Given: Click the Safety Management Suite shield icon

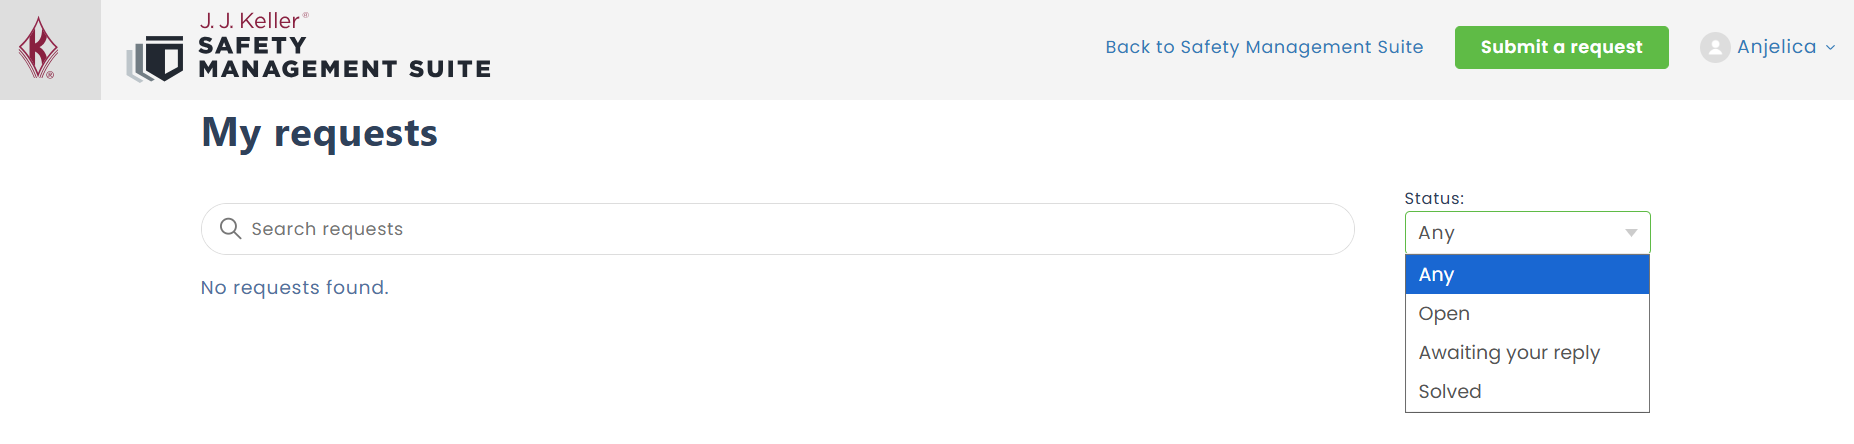Looking at the screenshot, I should (x=156, y=58).
